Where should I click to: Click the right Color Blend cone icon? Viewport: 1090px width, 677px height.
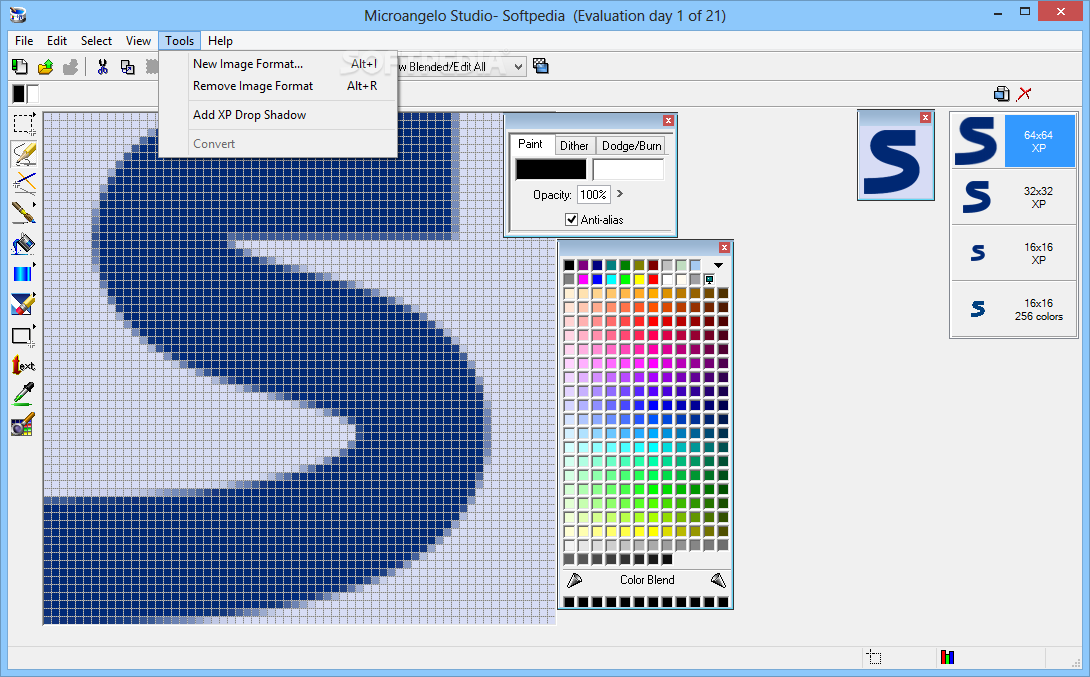[x=718, y=580]
